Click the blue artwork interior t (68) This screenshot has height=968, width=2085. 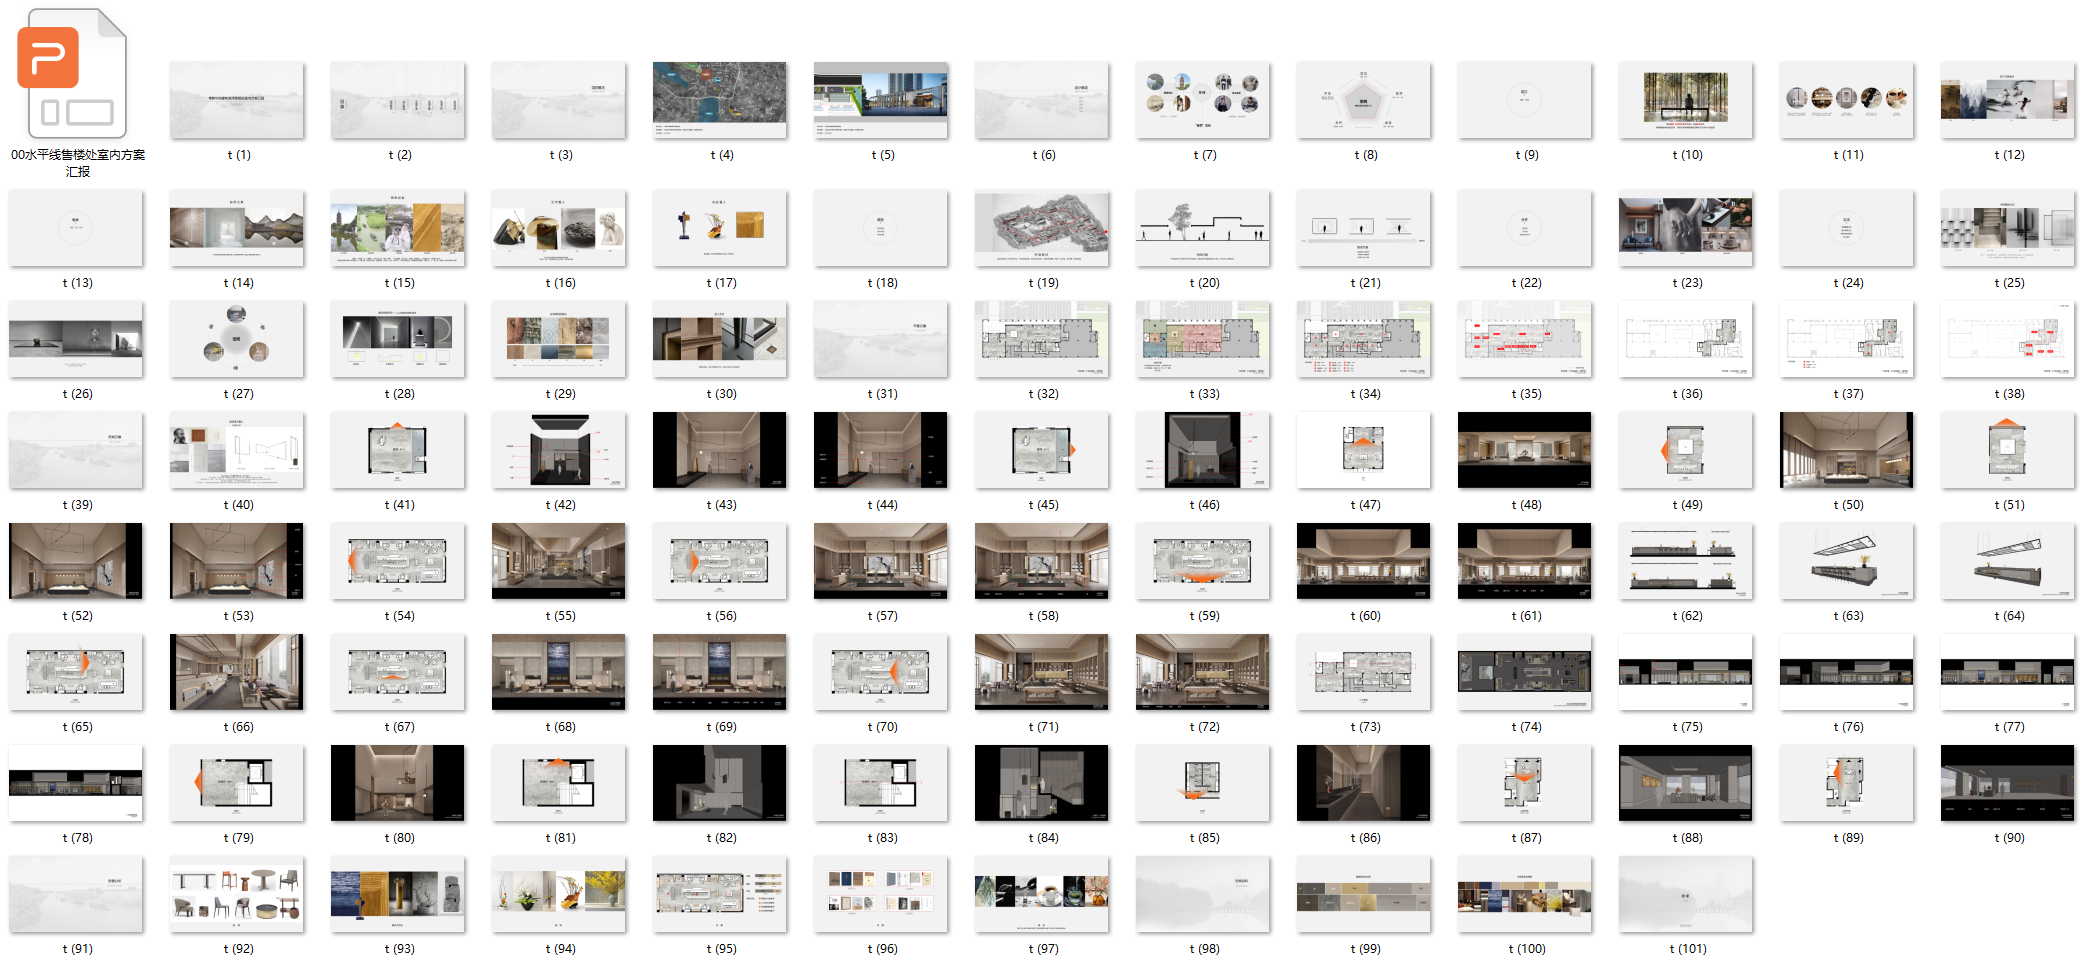558,672
